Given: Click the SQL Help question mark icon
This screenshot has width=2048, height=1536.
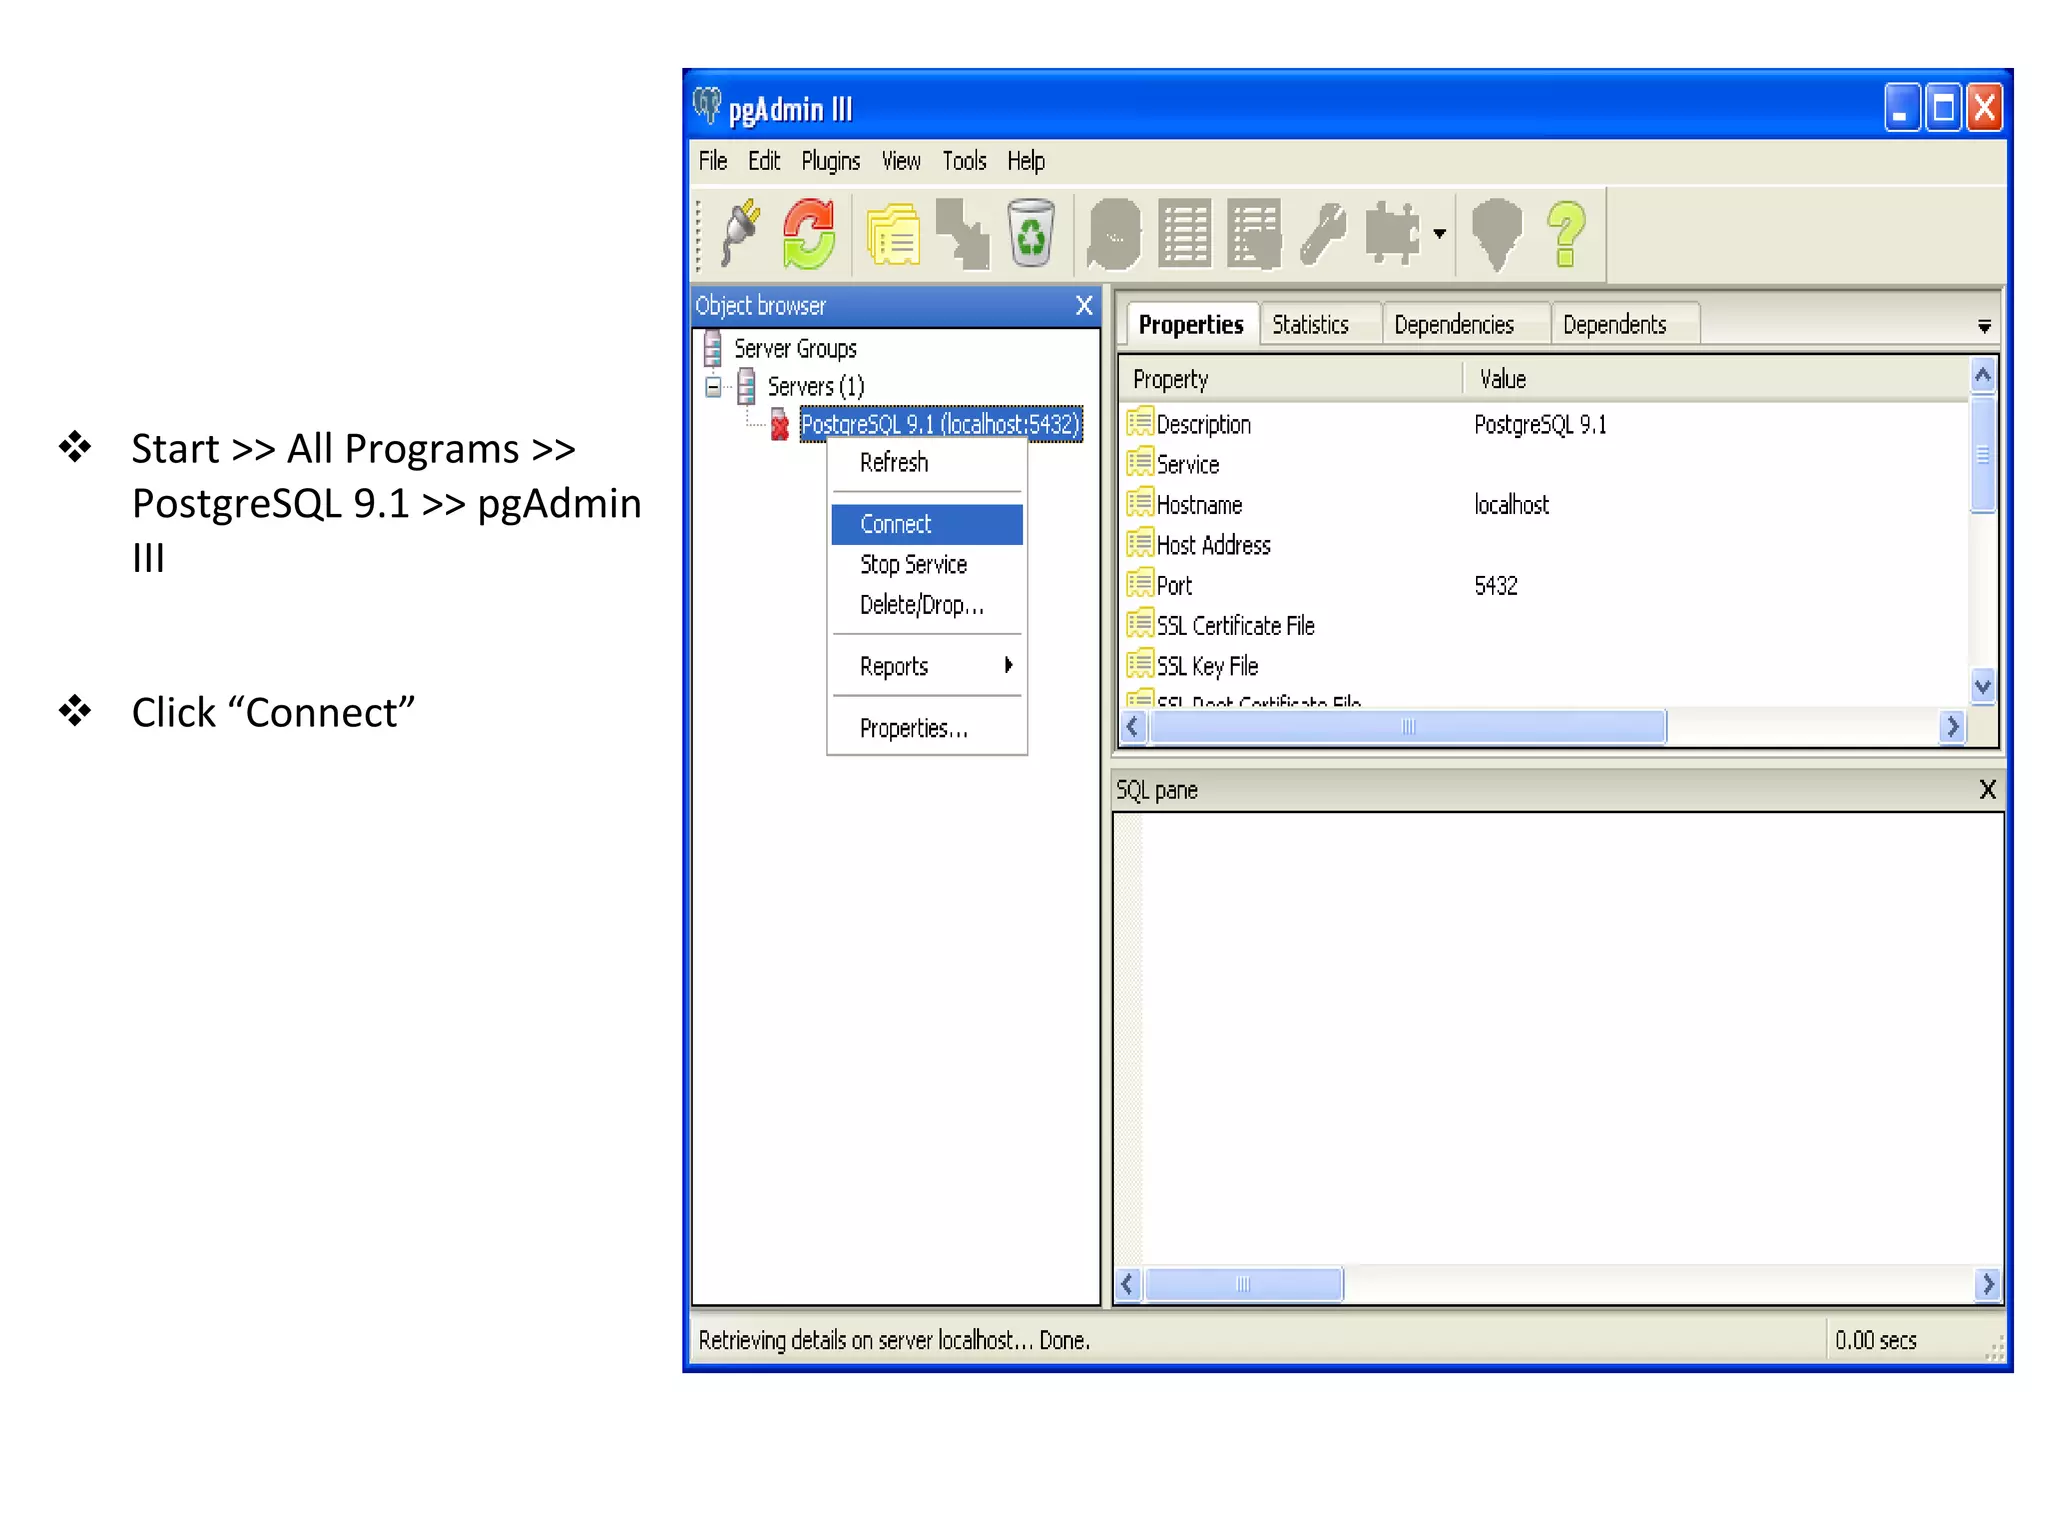Looking at the screenshot, I should tap(1566, 234).
